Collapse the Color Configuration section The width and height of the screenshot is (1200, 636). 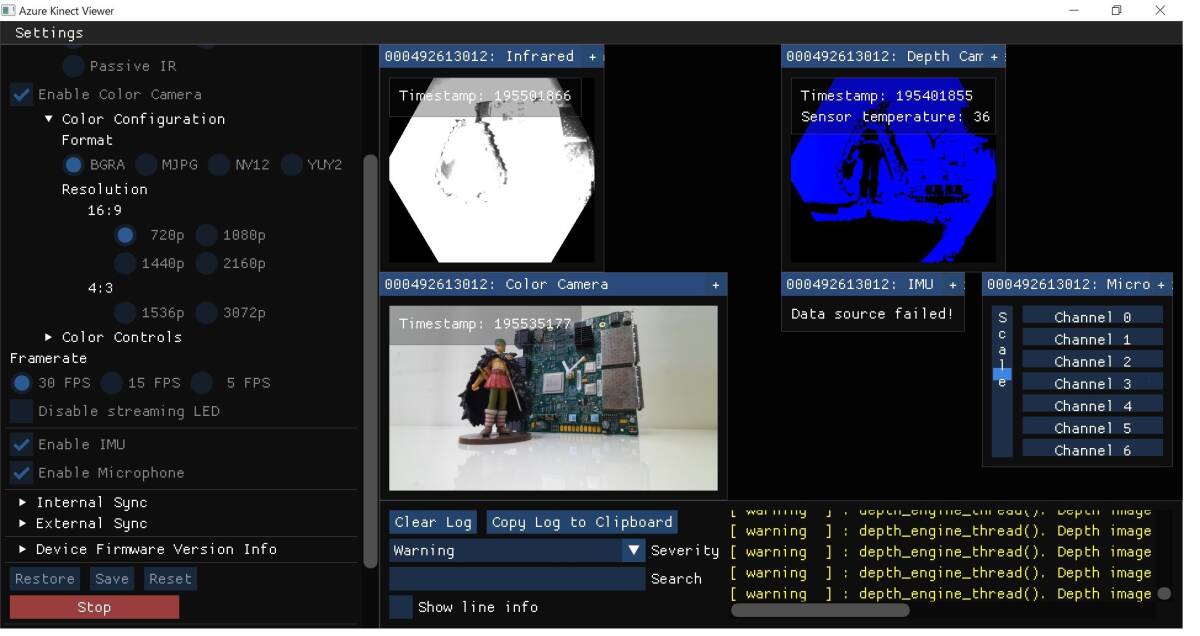click(49, 119)
